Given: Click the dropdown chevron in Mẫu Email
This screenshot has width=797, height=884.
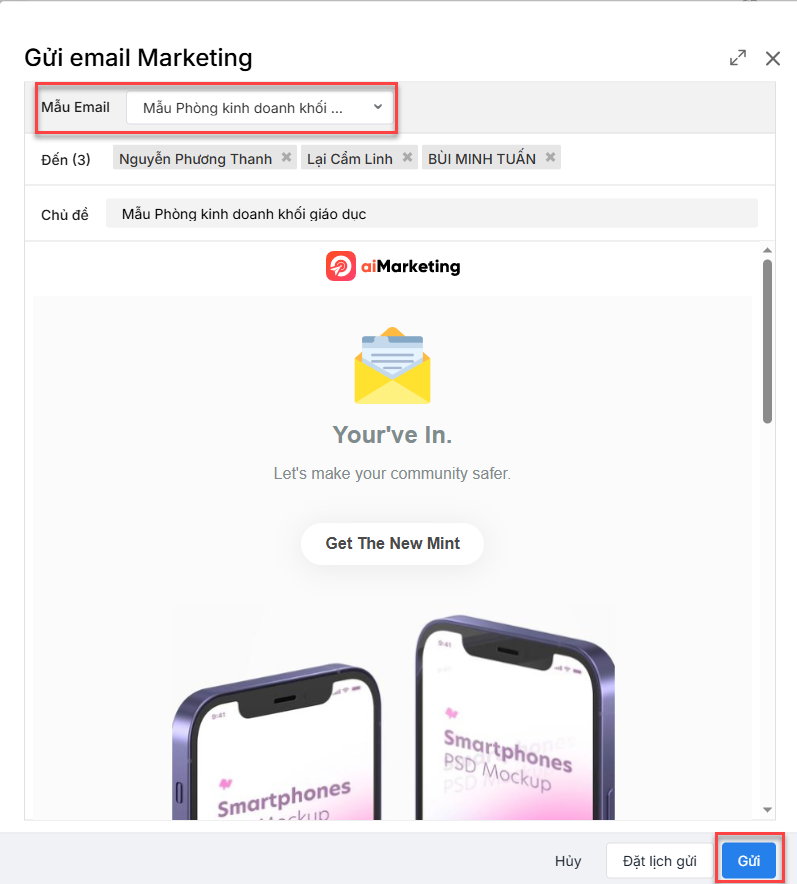Looking at the screenshot, I should tap(378, 107).
